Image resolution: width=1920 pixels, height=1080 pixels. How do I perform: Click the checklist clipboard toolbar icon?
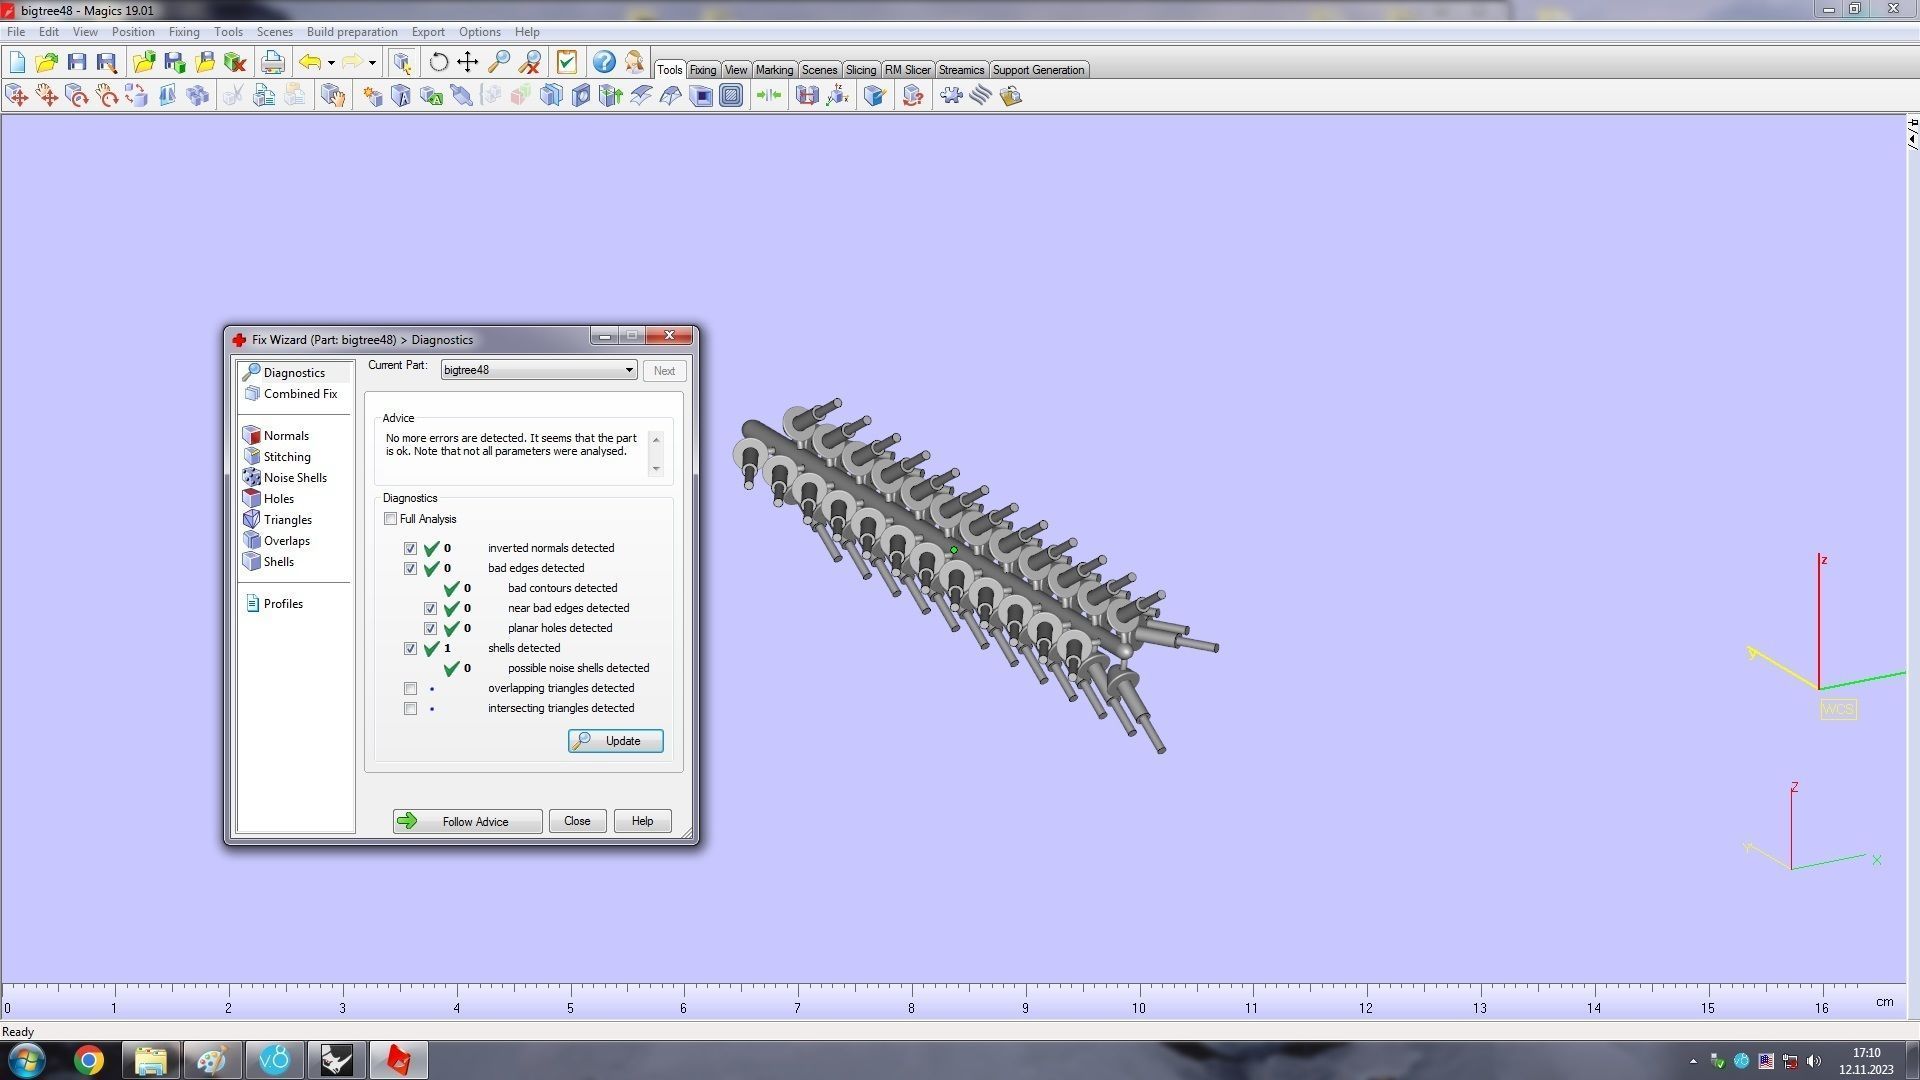tap(566, 62)
